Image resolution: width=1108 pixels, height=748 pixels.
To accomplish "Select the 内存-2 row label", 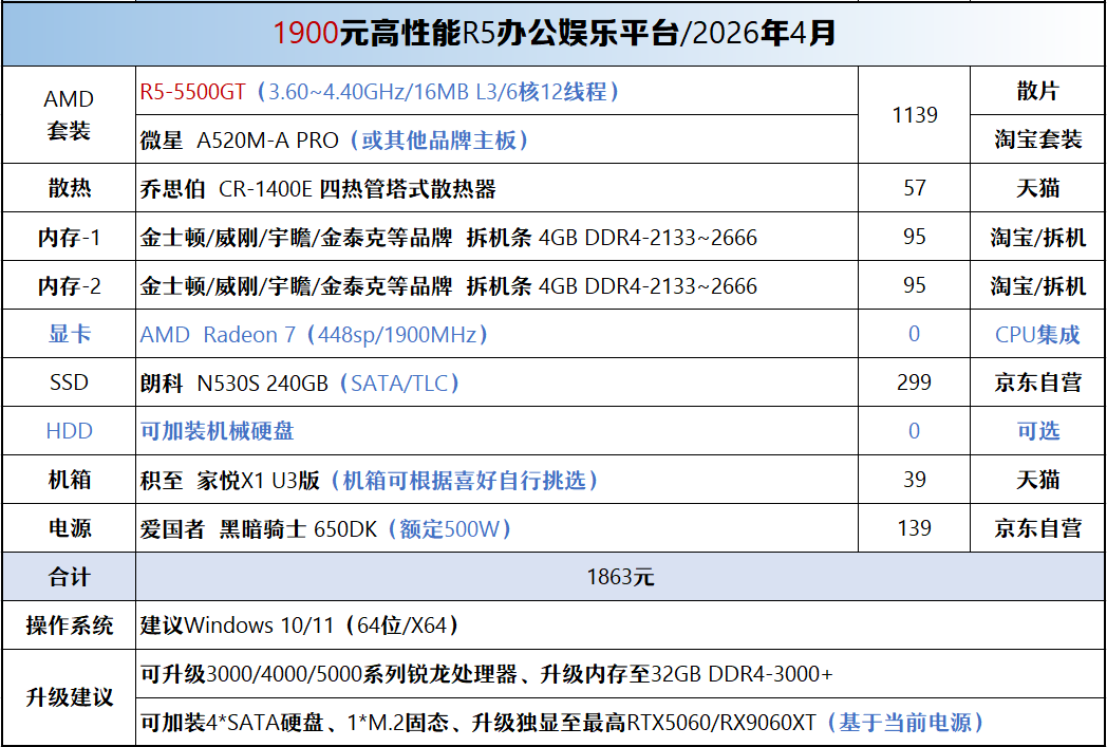I will tap(69, 285).
